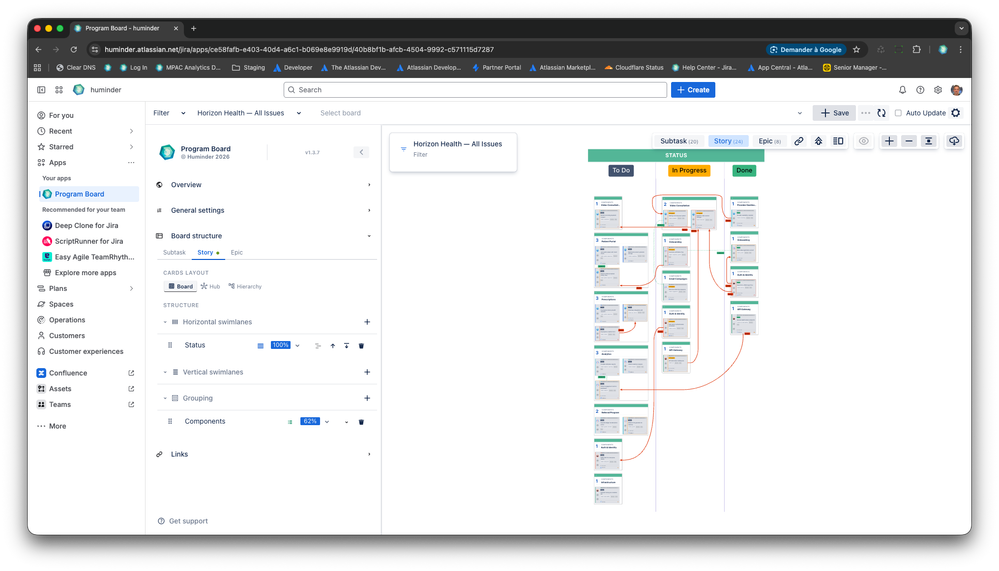Viewport: 999px width, 571px height.
Task: Open Jira settings gear in top bar
Action: (938, 90)
